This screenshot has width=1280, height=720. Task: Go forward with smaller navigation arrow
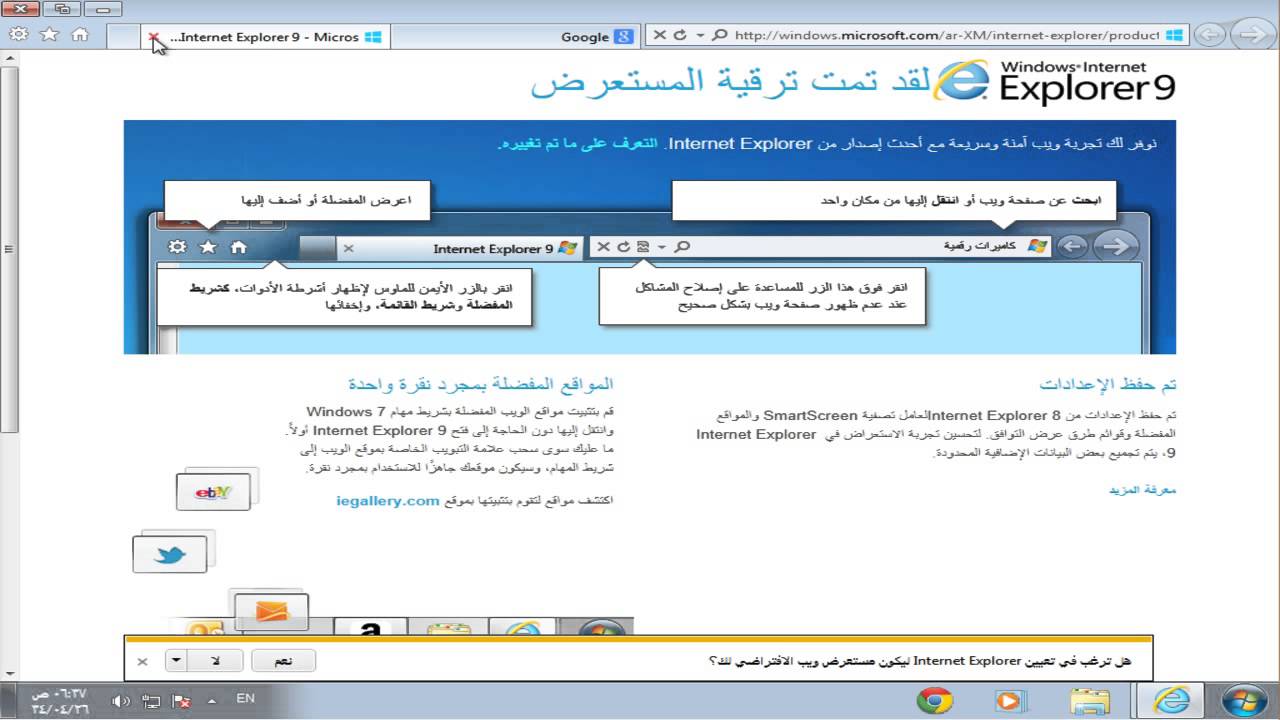point(1209,35)
